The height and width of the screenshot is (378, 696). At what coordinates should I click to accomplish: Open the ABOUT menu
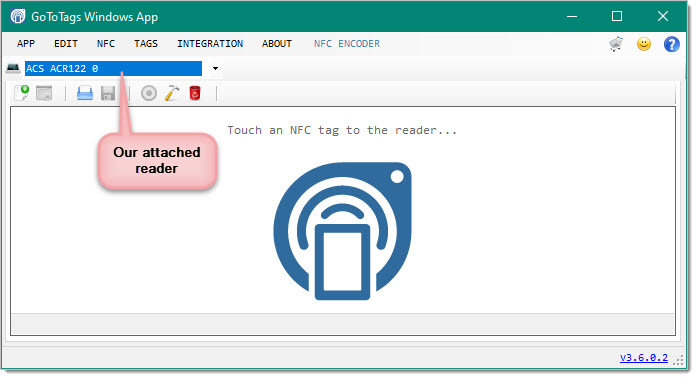(x=277, y=43)
